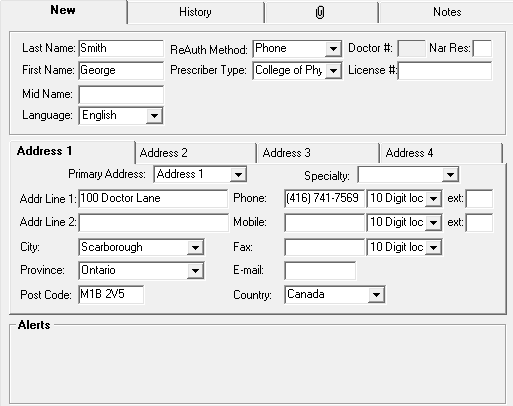Screen dimensions: 513x406
Task: Open the paperclip attachments tab
Action: [320, 13]
